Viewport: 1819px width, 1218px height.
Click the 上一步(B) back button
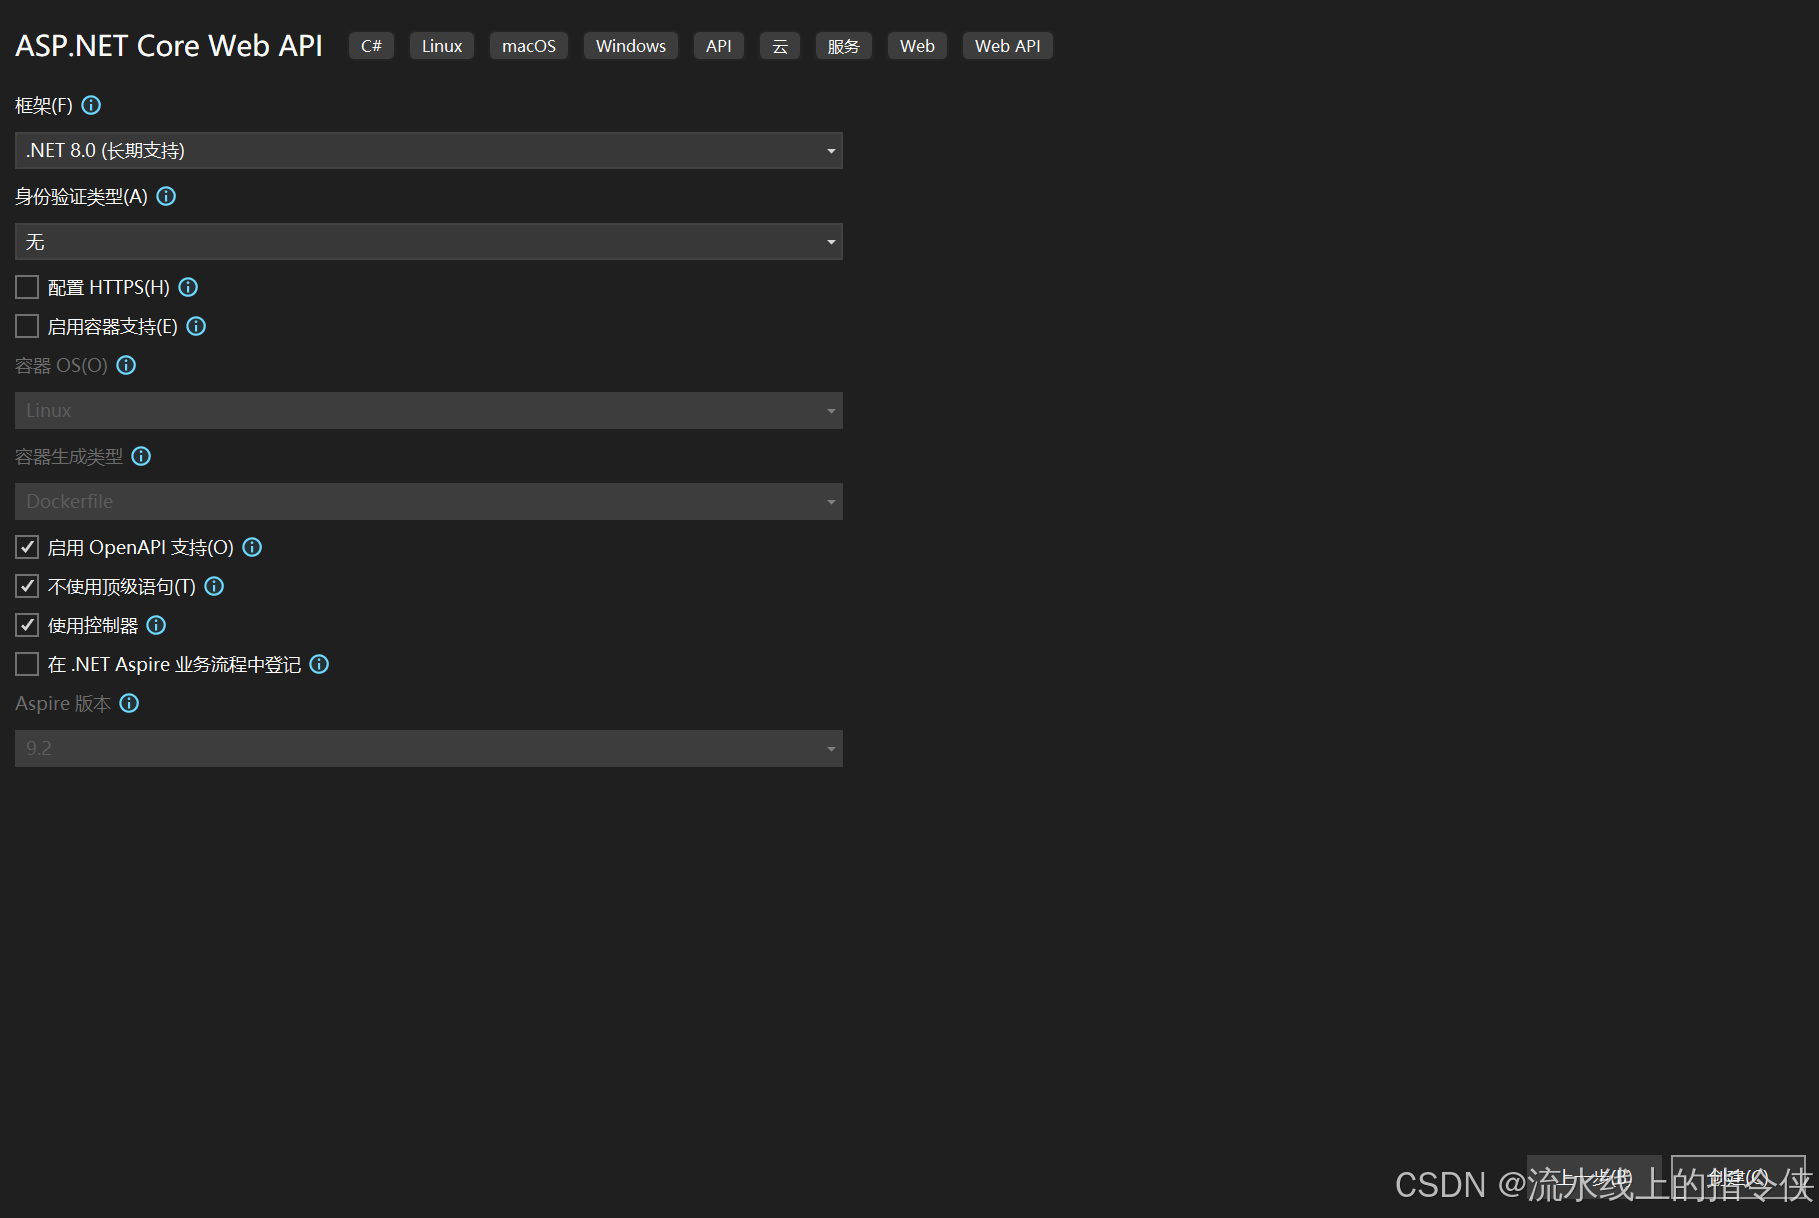tap(1594, 1177)
